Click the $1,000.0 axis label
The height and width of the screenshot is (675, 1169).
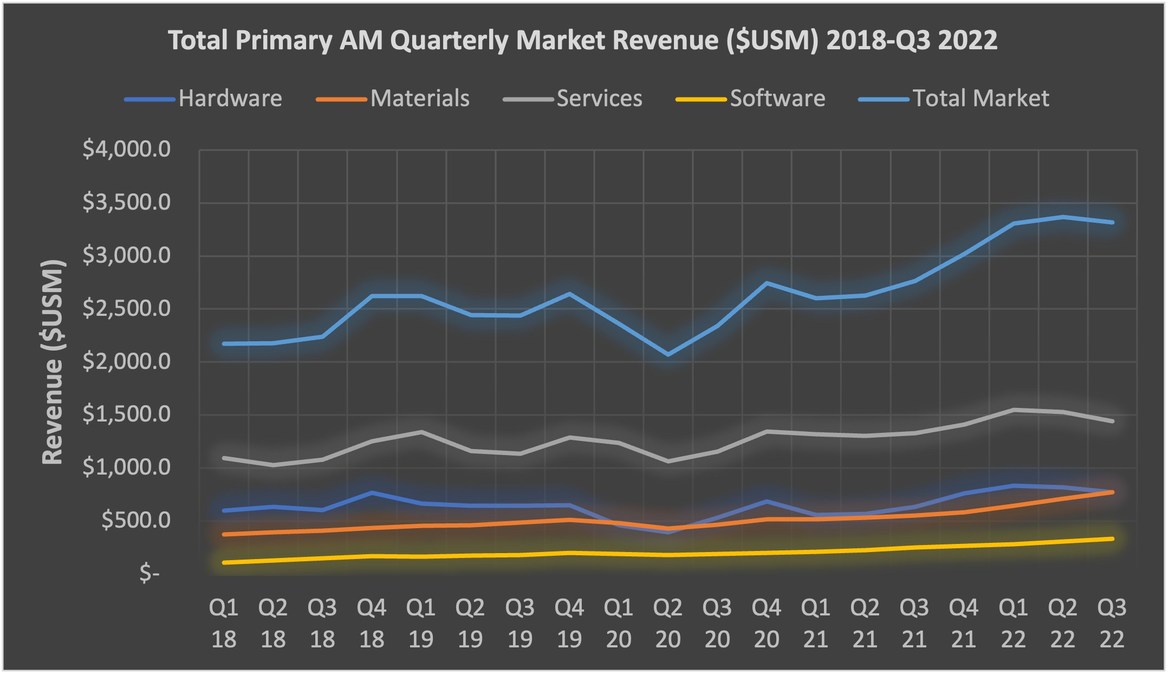(x=127, y=467)
